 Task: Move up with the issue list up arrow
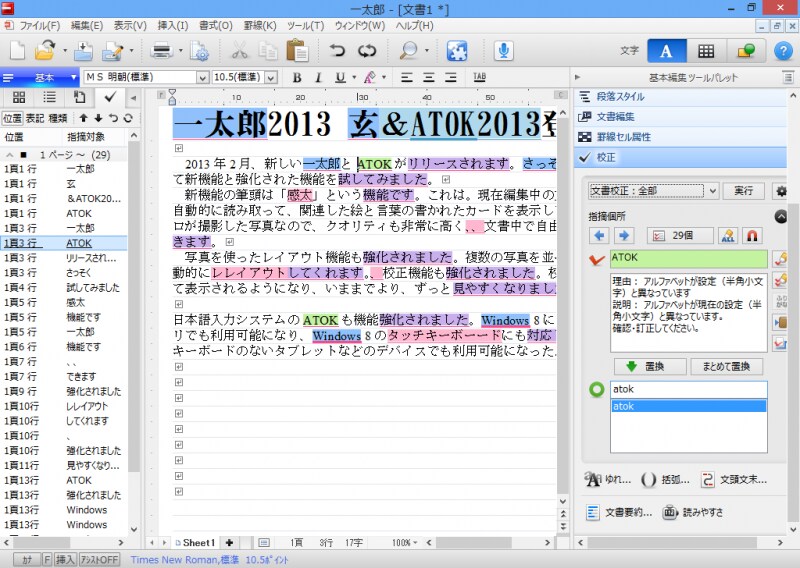[x=83, y=118]
